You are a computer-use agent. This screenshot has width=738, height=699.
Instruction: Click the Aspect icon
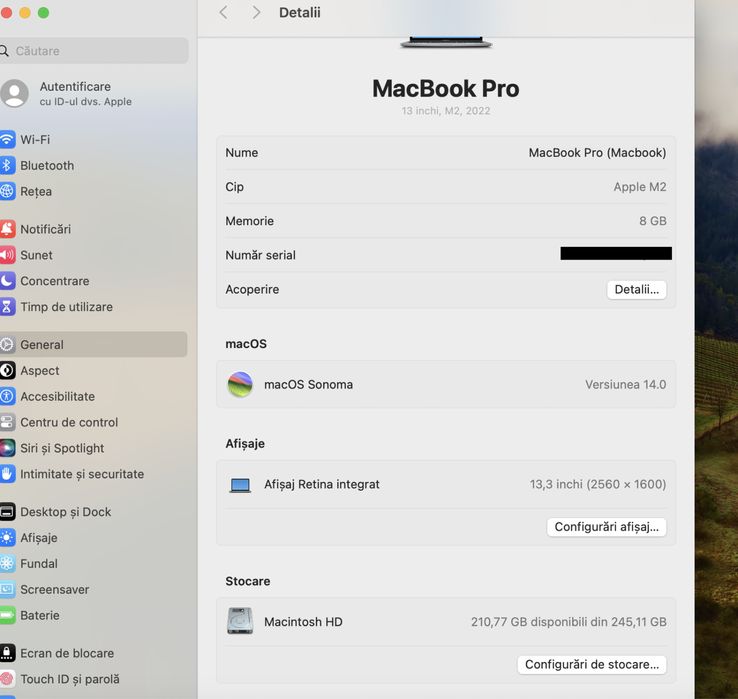[7, 370]
